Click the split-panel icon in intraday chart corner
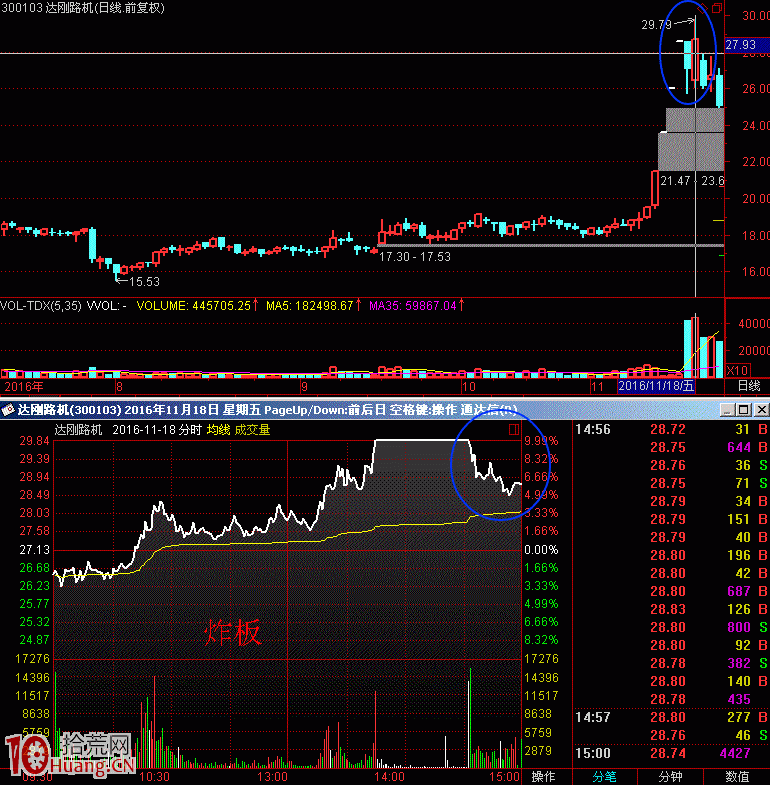This screenshot has width=770, height=785. point(514,430)
